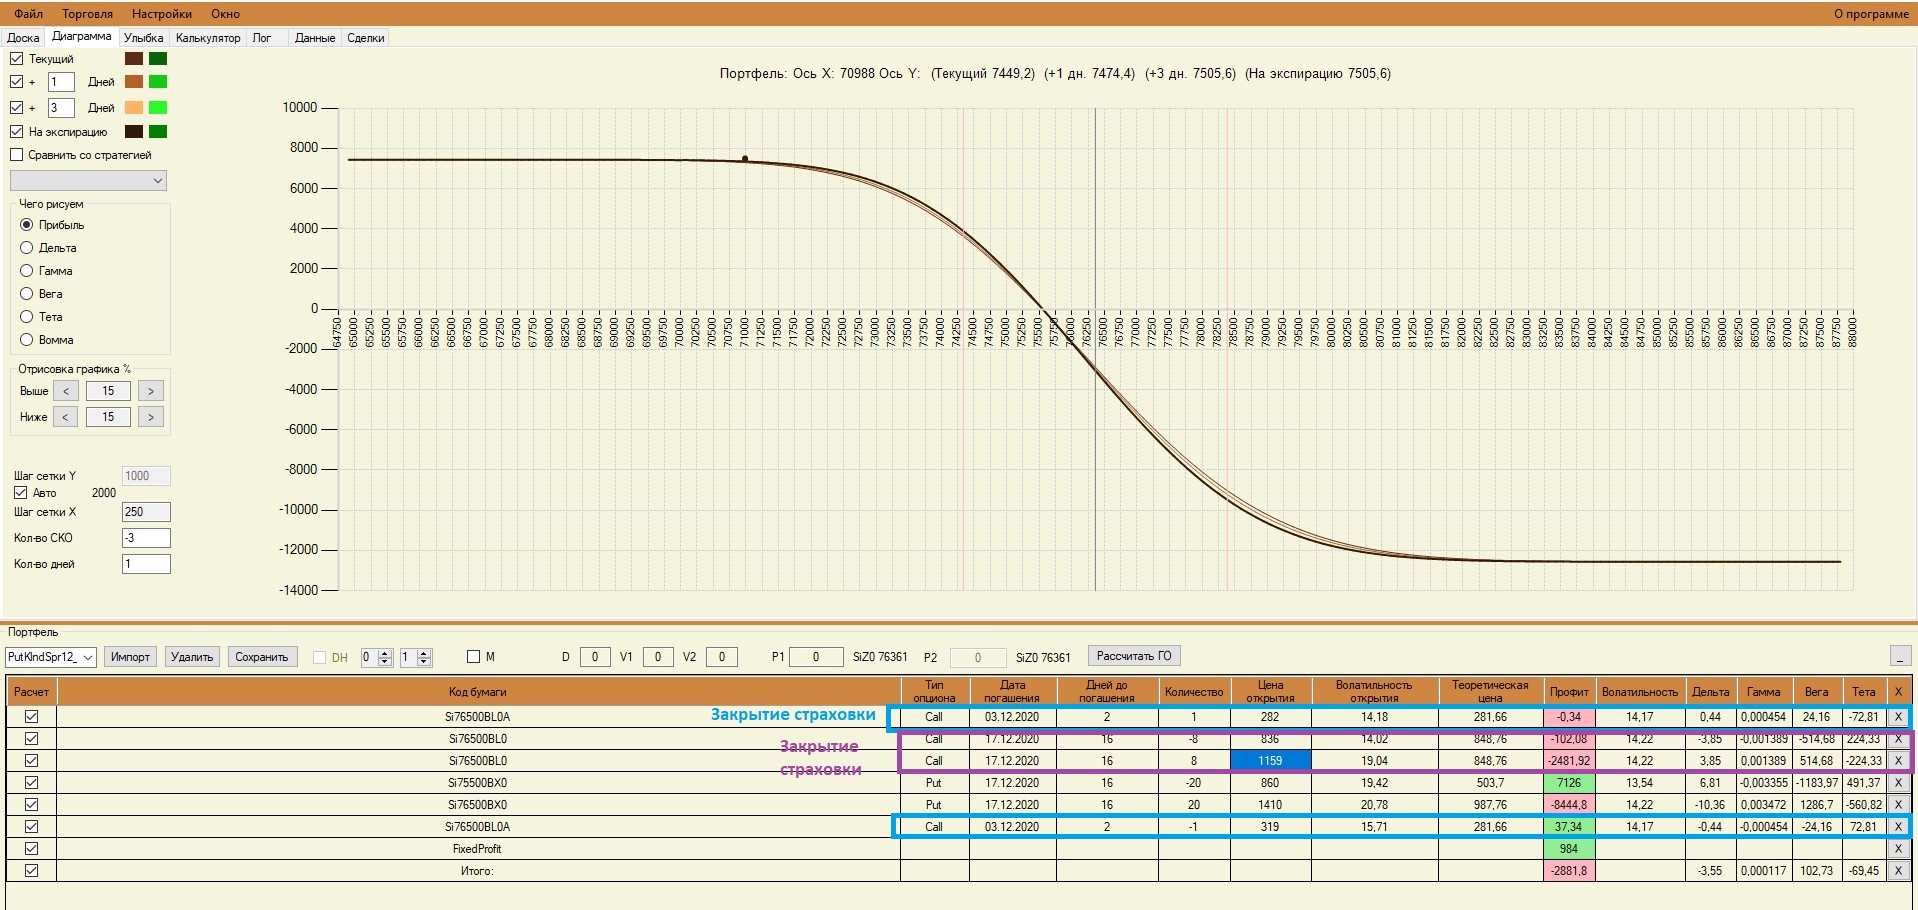The image size is (1918, 910).
Task: Open the Торговля menu
Action: click(87, 14)
